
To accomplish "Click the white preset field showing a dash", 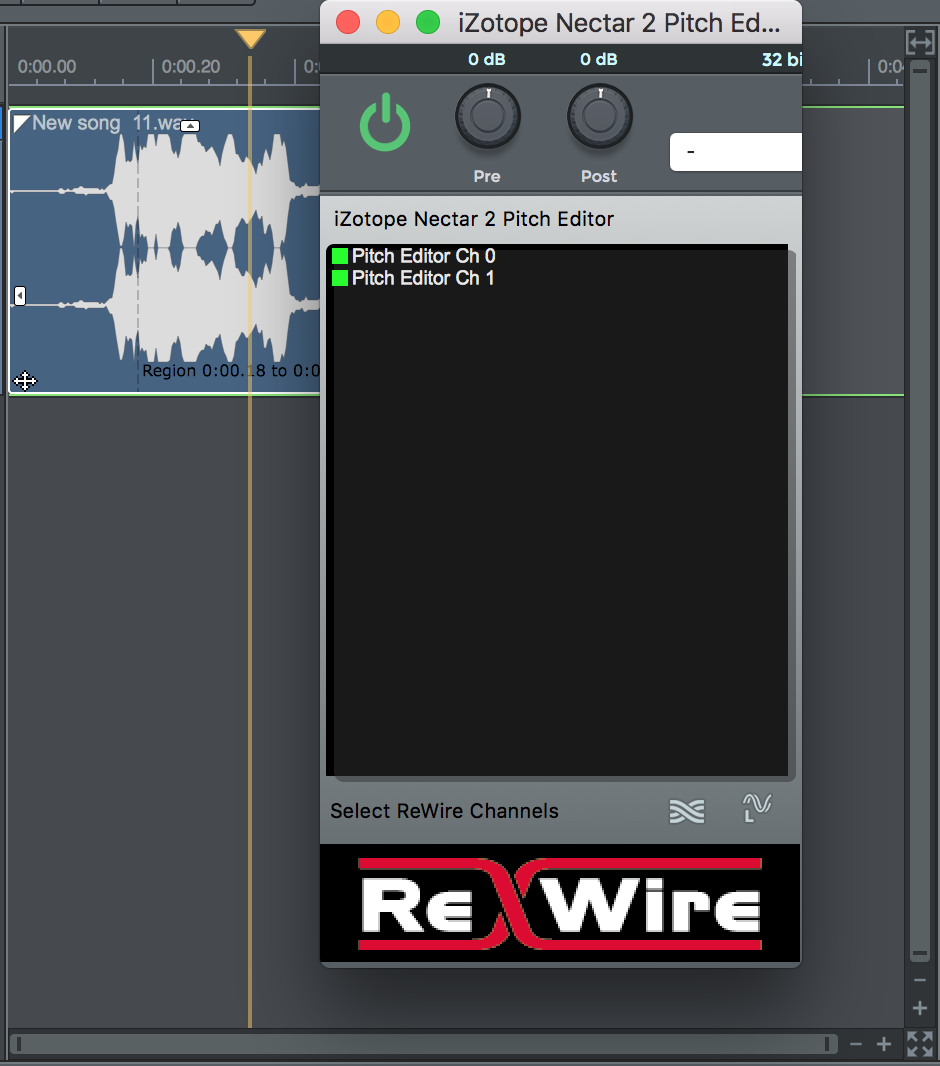I will (735, 152).
